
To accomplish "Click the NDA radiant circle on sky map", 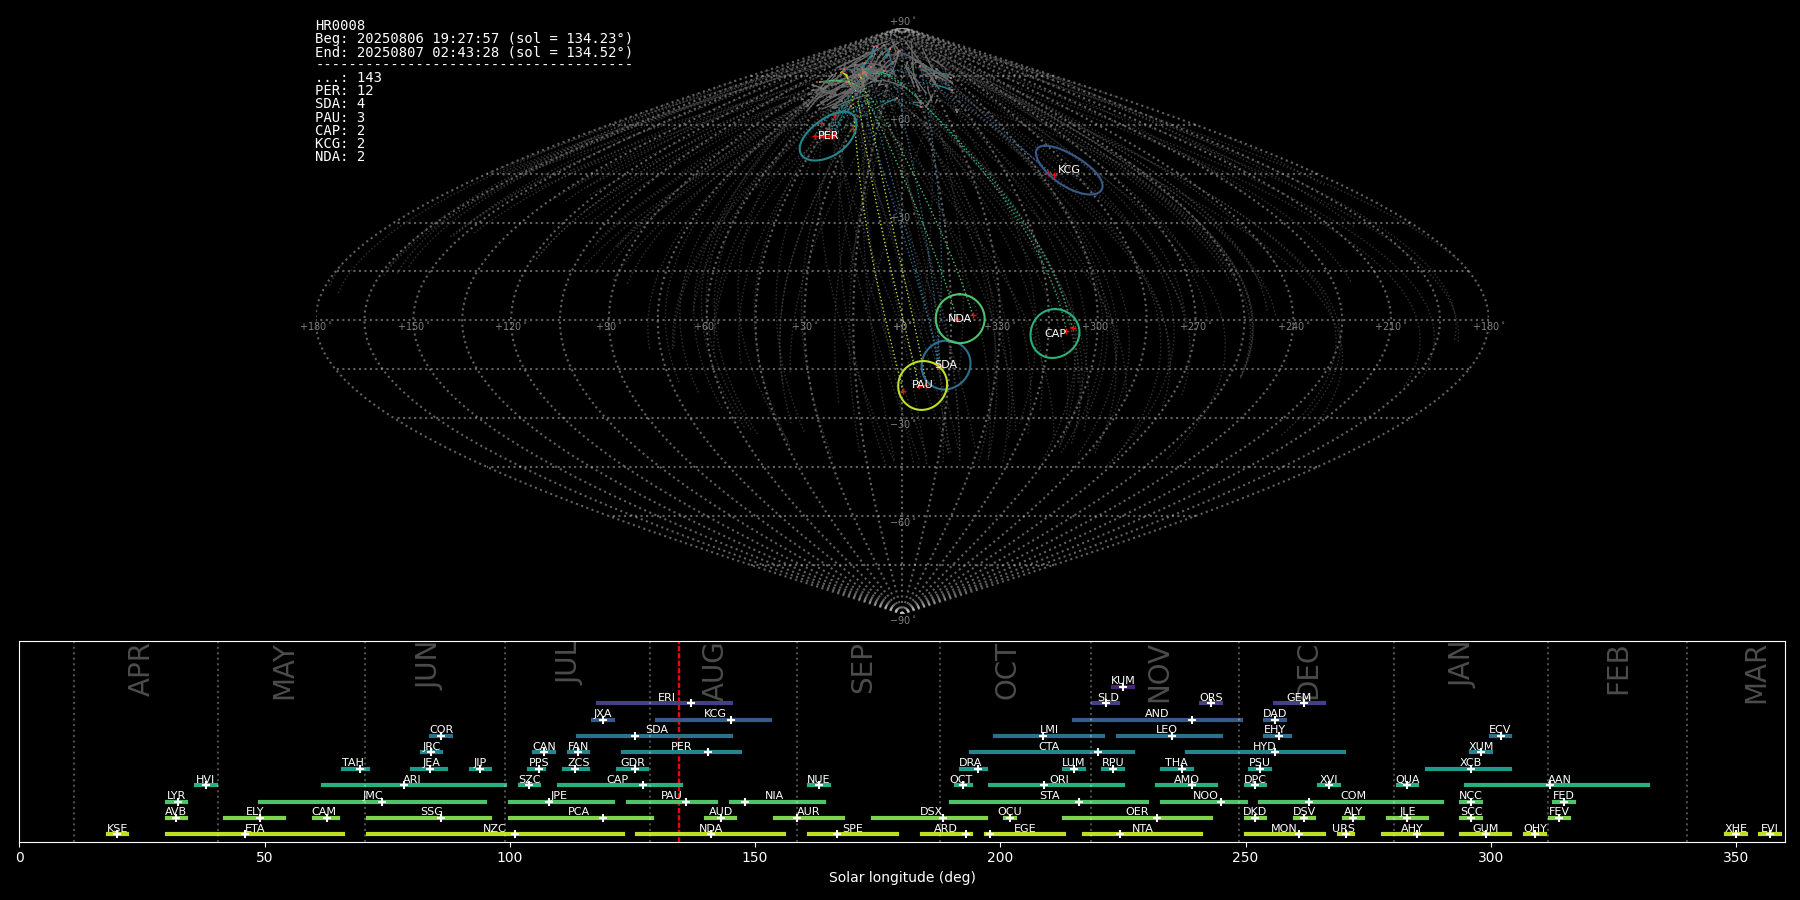I will tap(960, 319).
